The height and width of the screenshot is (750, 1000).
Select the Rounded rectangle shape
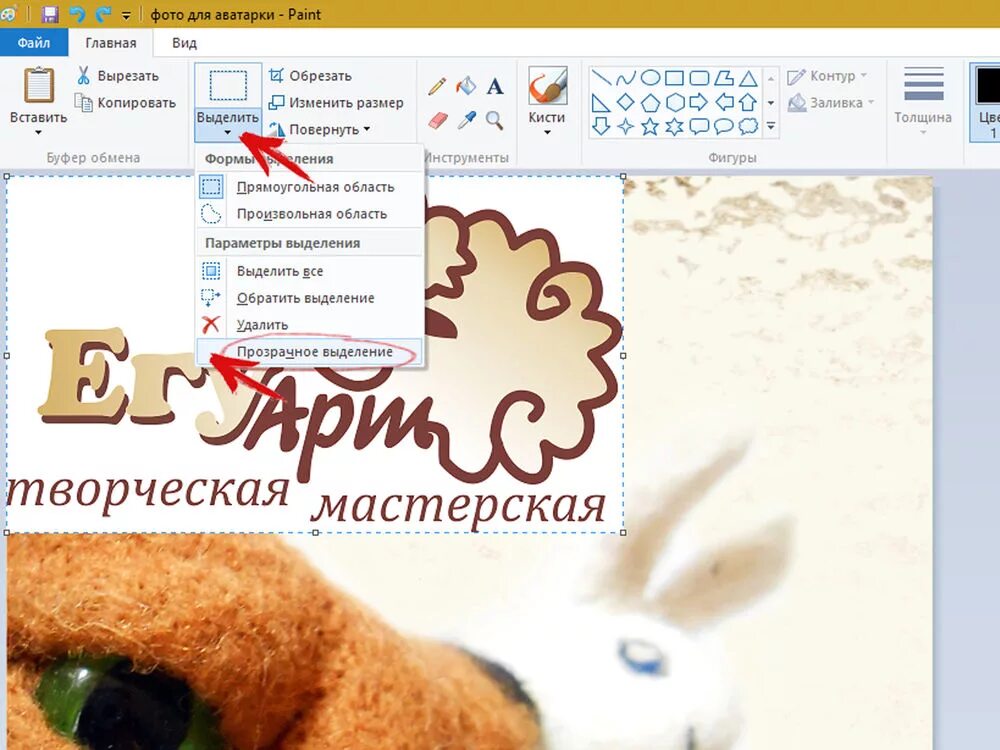click(x=699, y=78)
